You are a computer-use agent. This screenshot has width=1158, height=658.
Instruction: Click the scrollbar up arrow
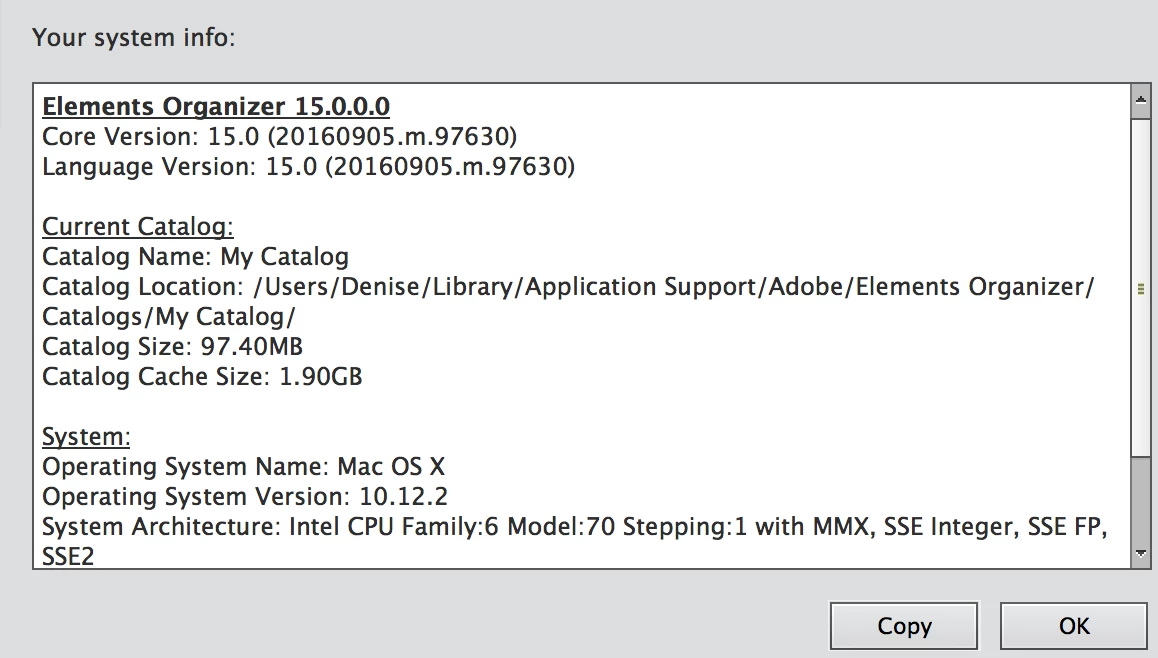(1141, 100)
